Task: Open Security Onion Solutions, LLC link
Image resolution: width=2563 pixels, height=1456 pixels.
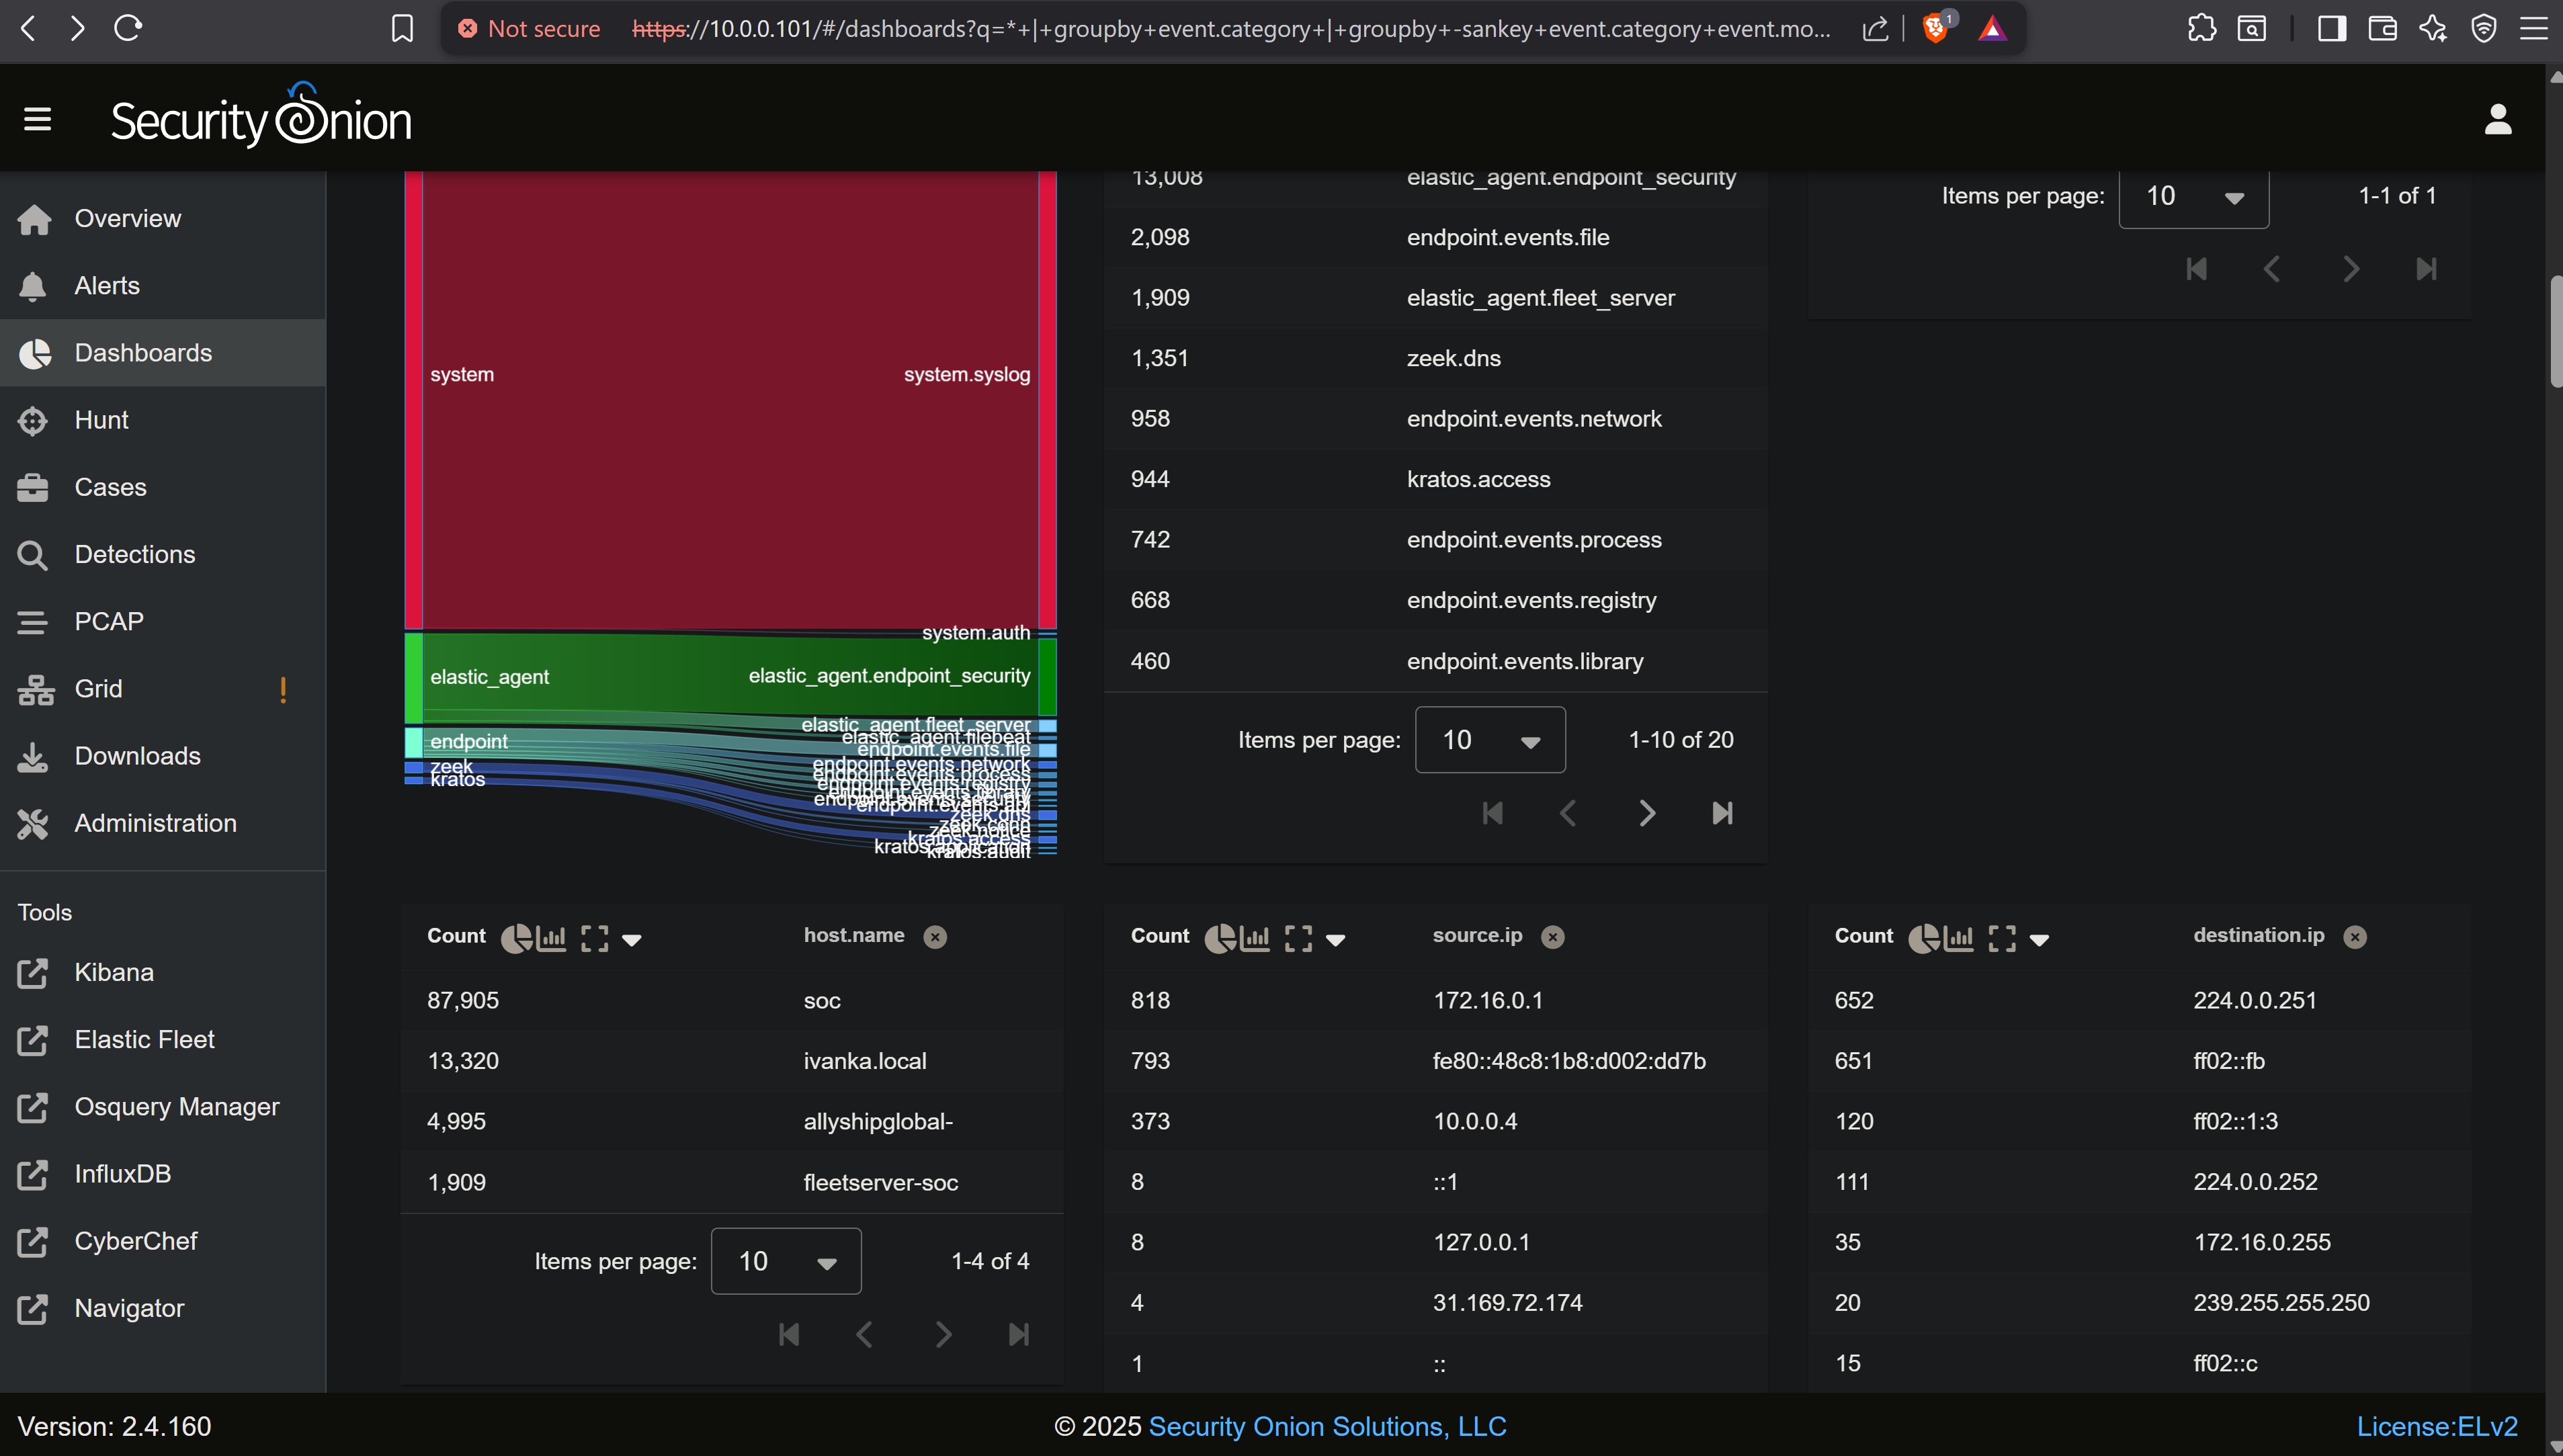Action: (x=1327, y=1426)
